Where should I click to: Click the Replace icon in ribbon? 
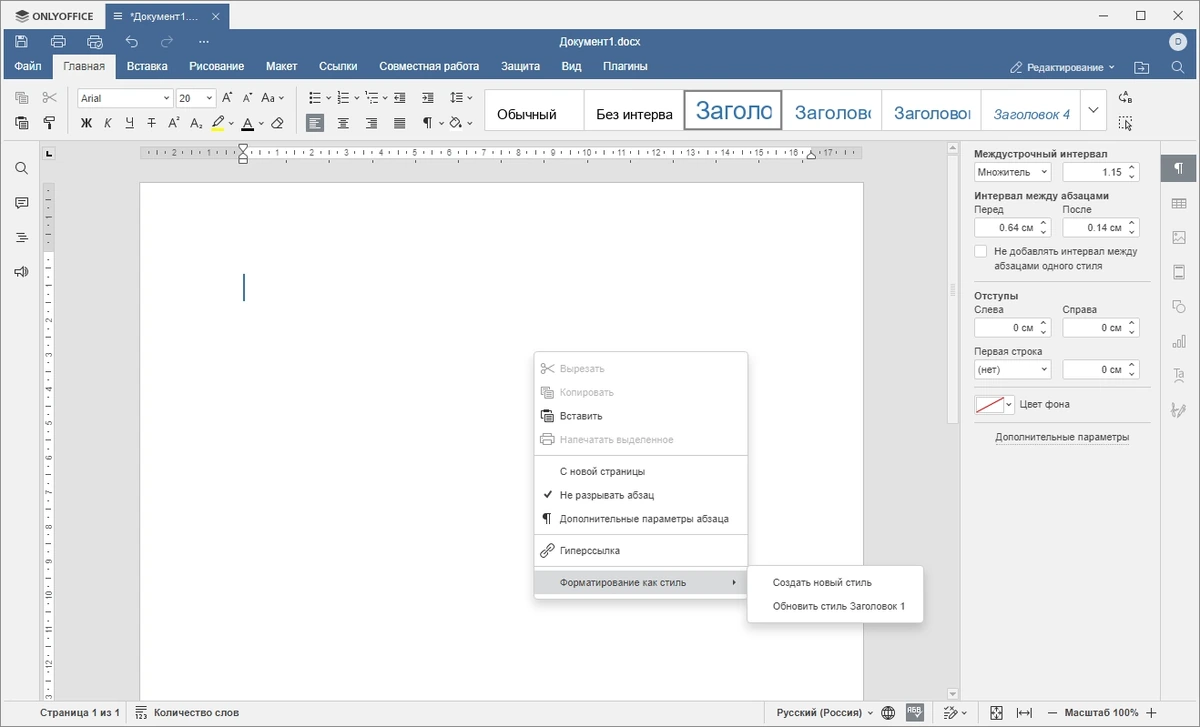1125,98
